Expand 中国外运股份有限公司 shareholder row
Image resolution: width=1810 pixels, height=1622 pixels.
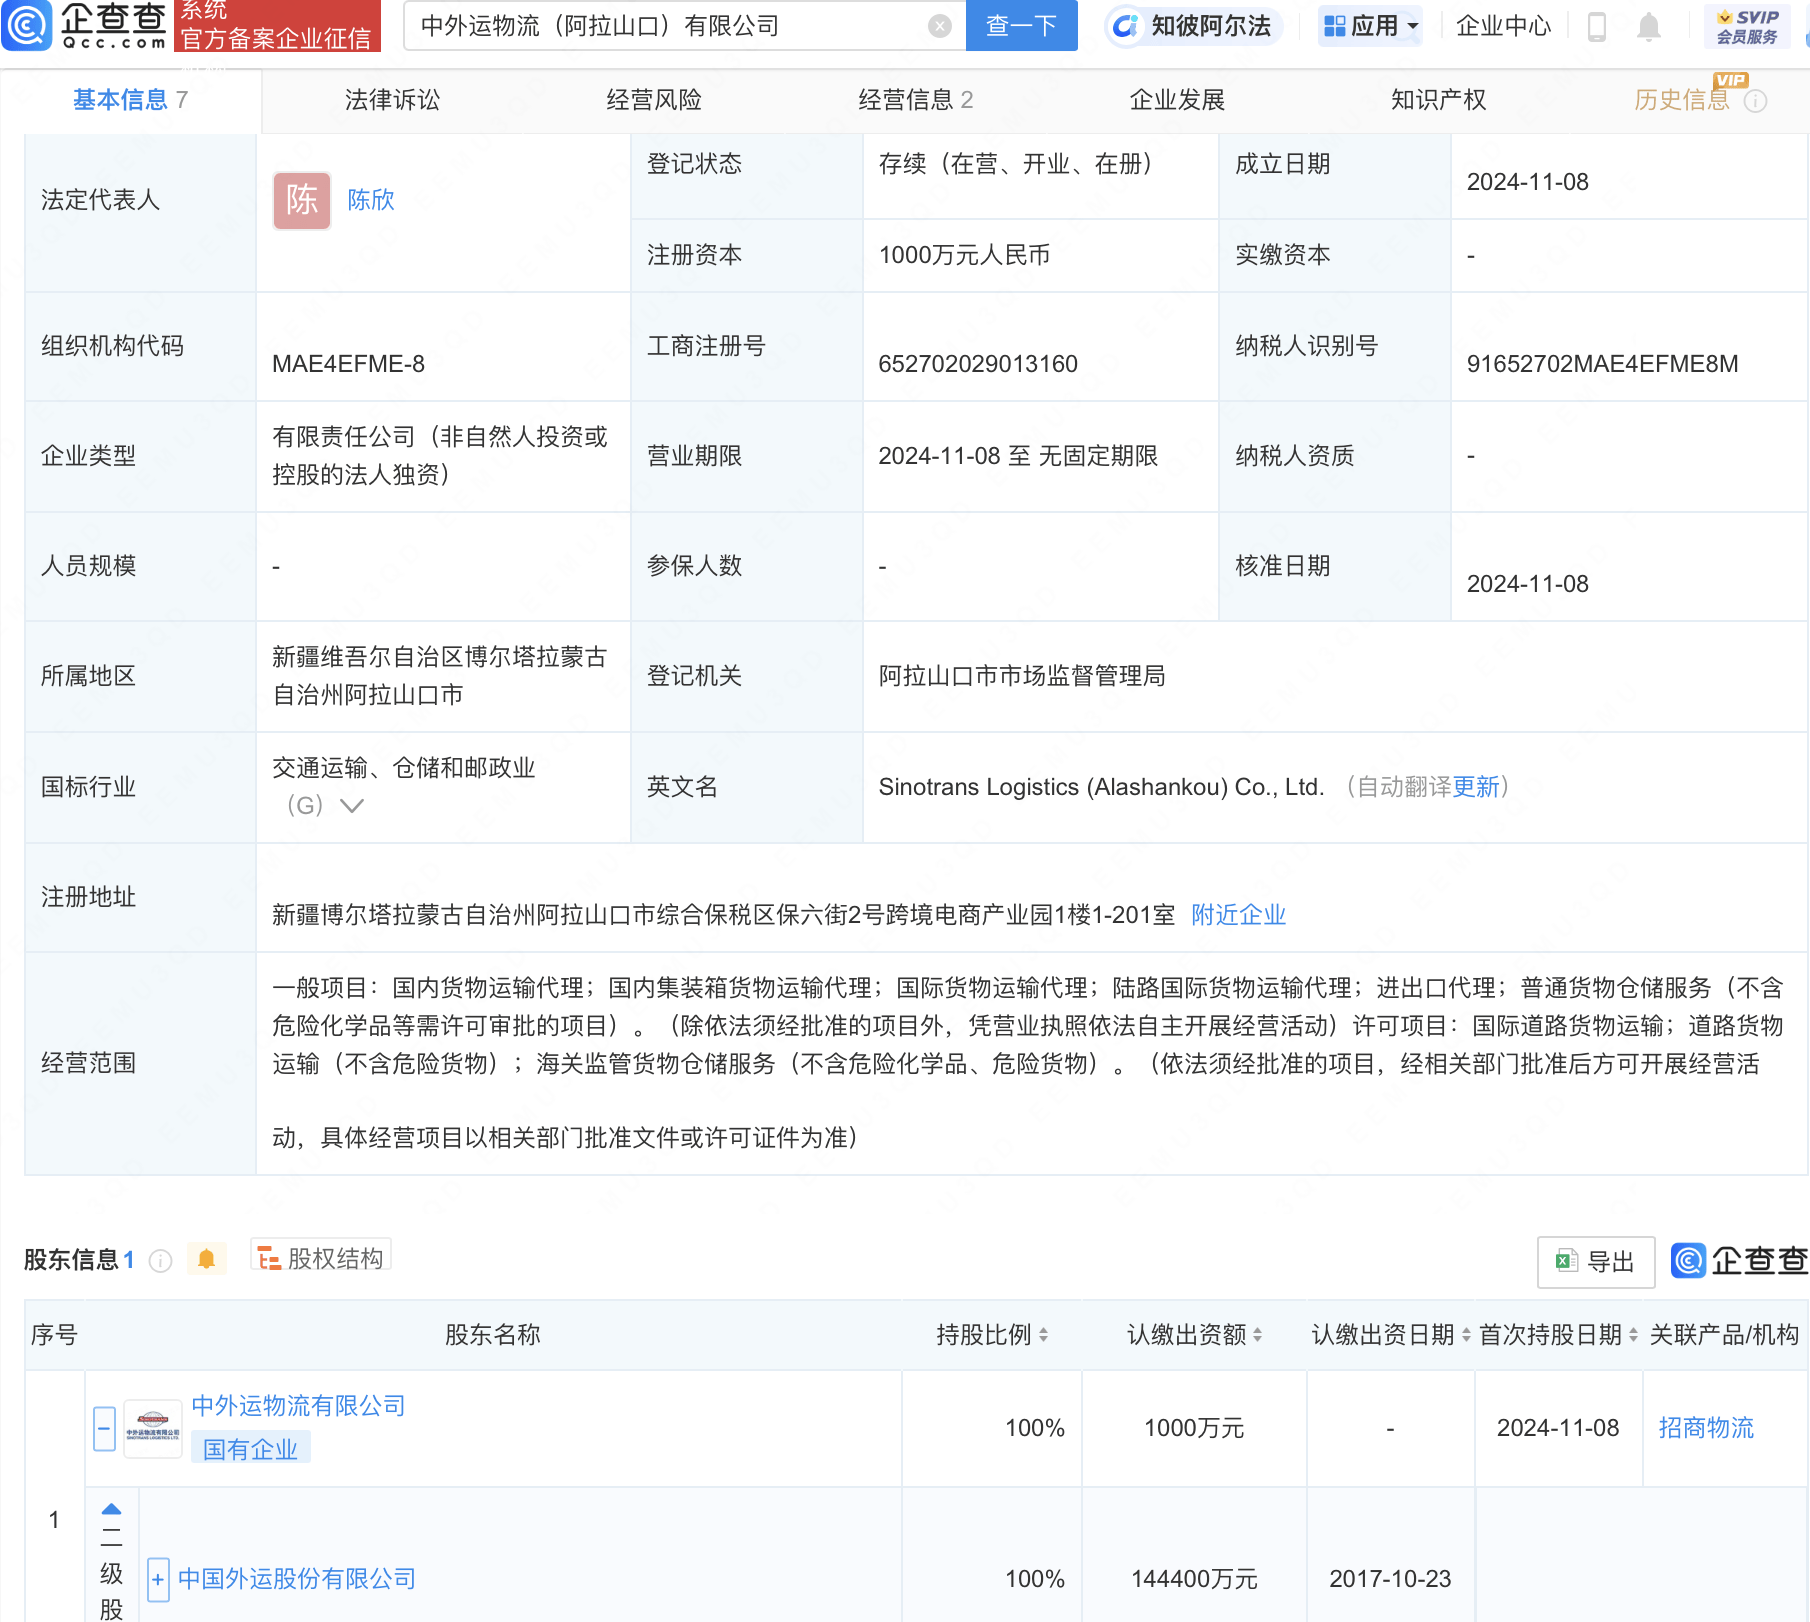coord(158,1580)
